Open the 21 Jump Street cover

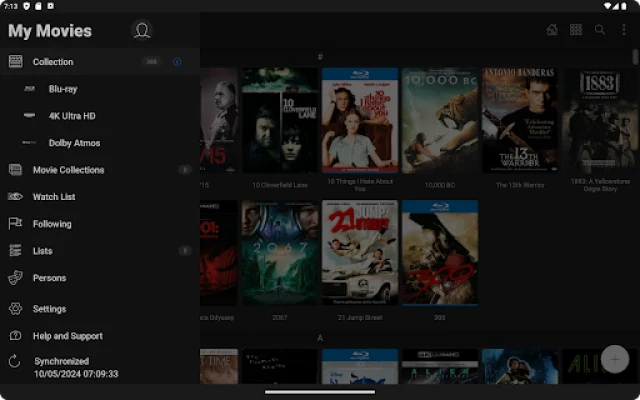[x=360, y=253]
